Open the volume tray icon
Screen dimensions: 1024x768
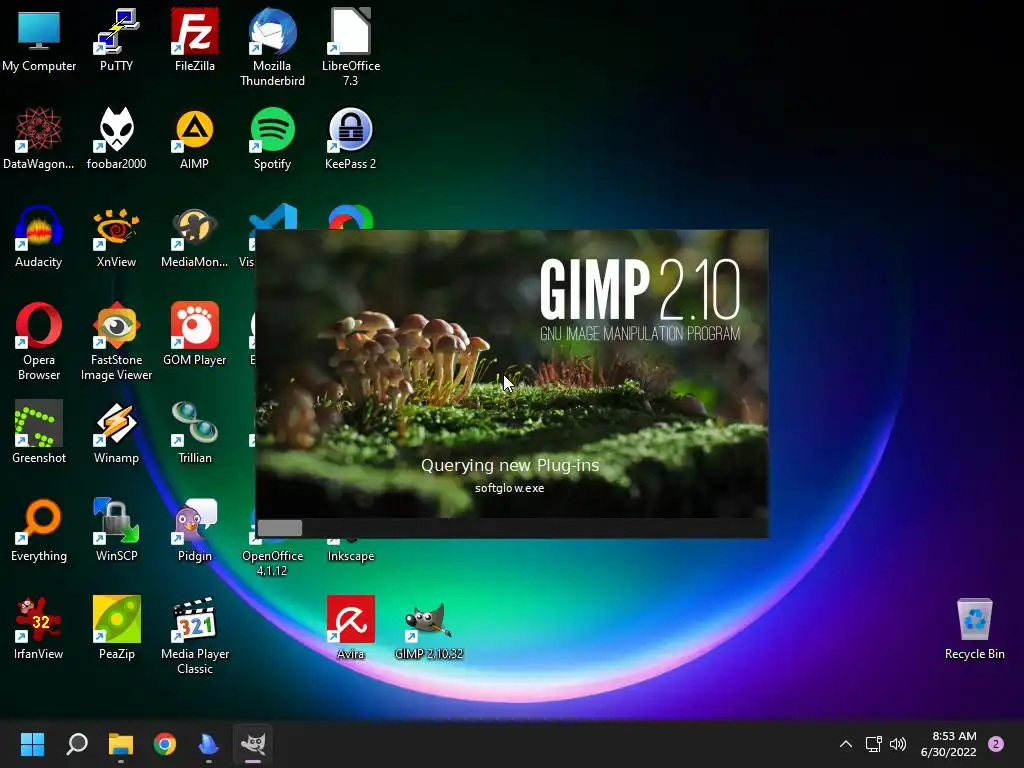point(899,744)
